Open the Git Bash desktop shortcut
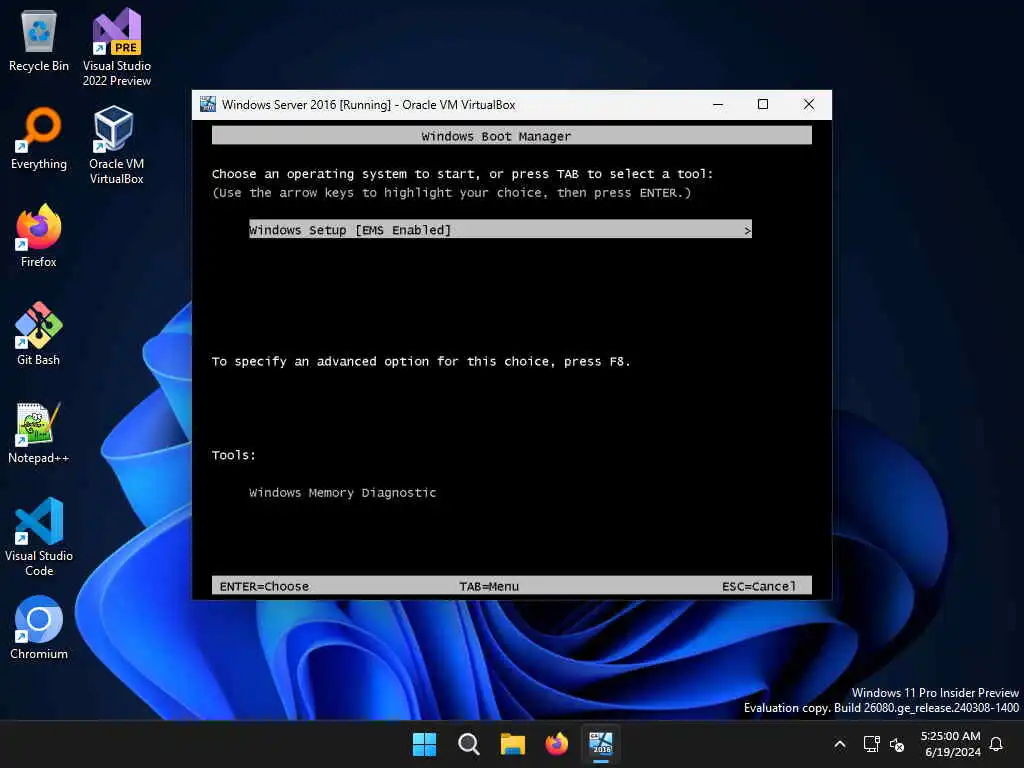This screenshot has width=1024, height=768. click(39, 334)
